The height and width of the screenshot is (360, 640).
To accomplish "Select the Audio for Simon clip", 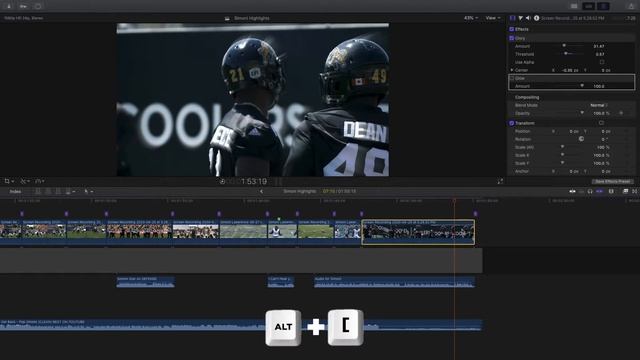I will pyautogui.click(x=394, y=282).
